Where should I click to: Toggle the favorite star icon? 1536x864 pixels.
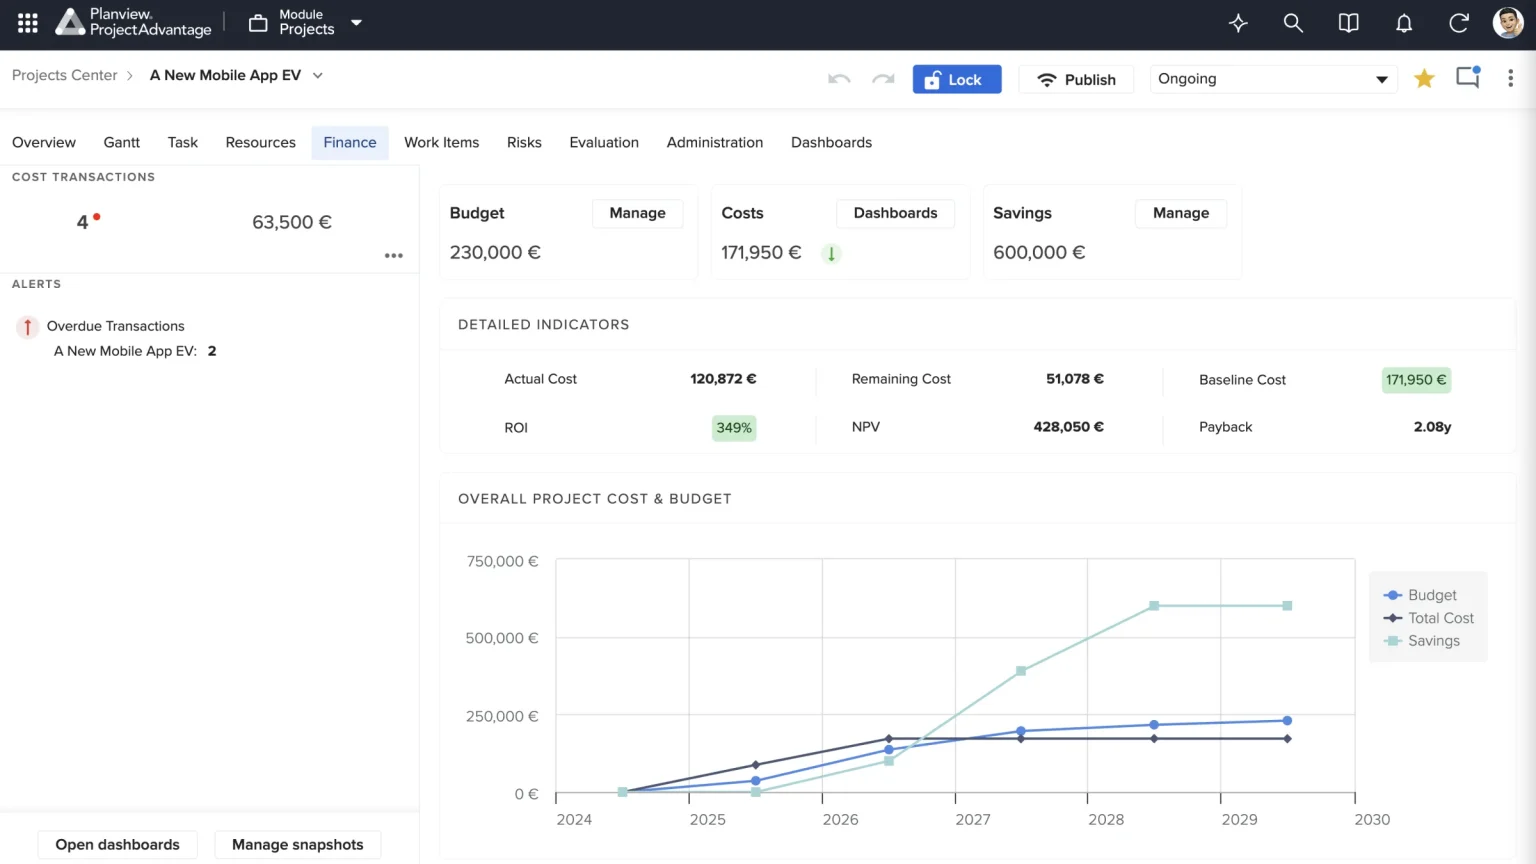1424,78
